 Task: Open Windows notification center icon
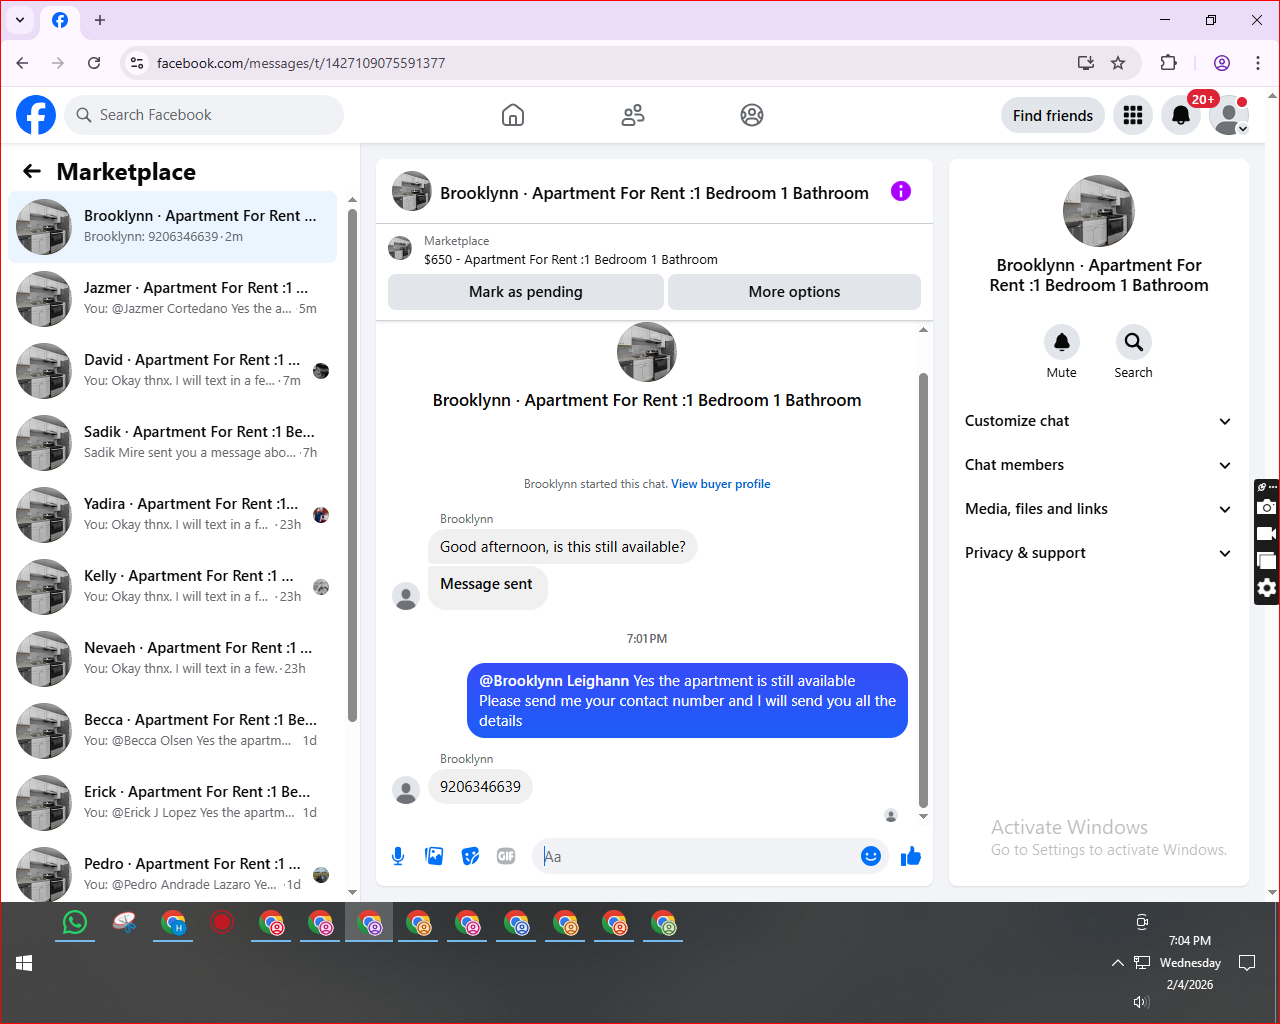pyautogui.click(x=1247, y=963)
